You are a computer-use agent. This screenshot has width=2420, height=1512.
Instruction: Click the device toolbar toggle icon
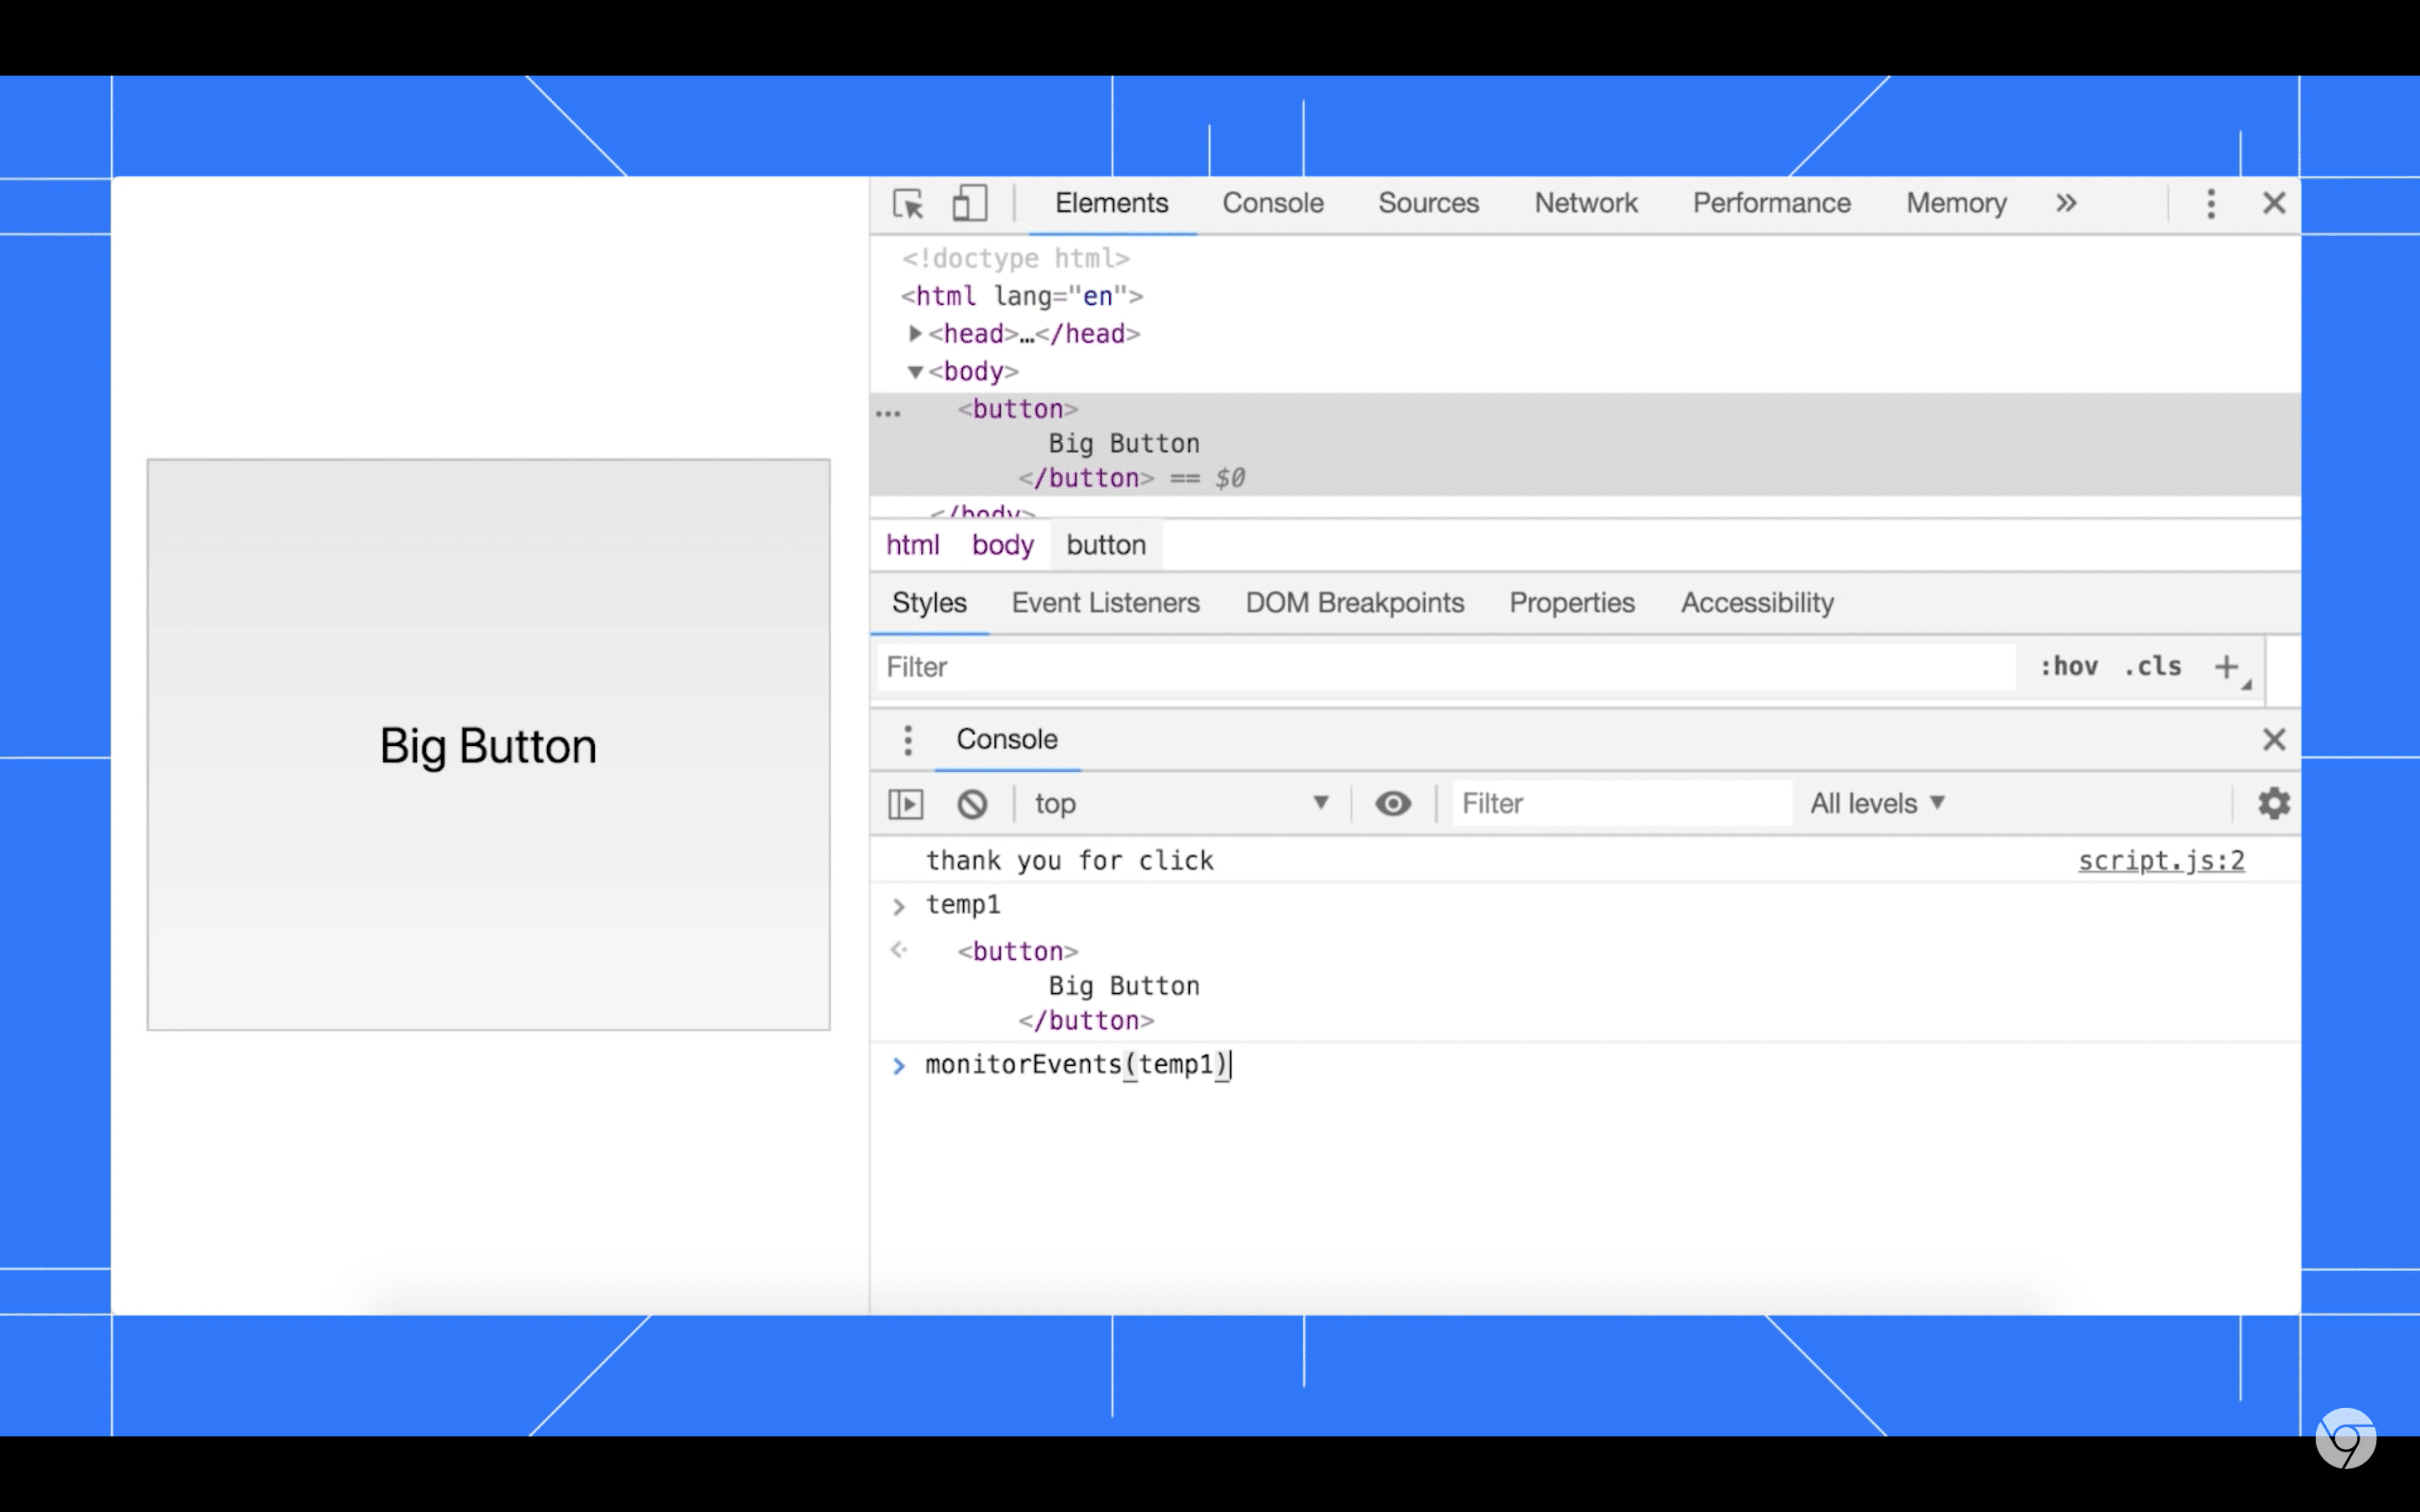971,204
